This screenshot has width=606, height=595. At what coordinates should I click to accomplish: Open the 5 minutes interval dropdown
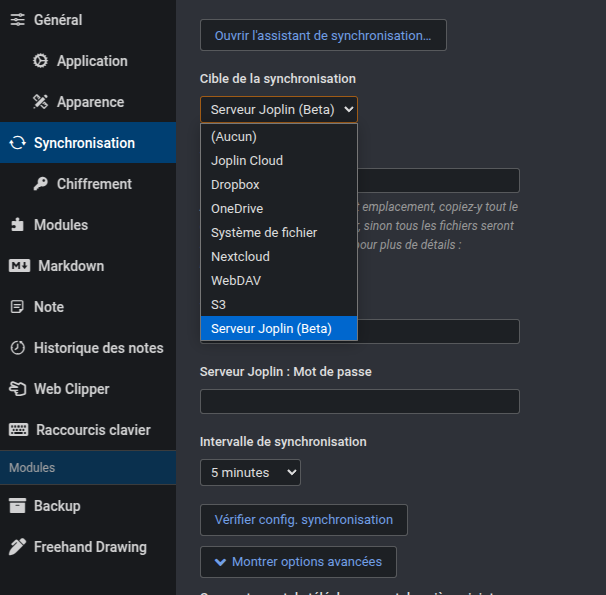point(250,472)
